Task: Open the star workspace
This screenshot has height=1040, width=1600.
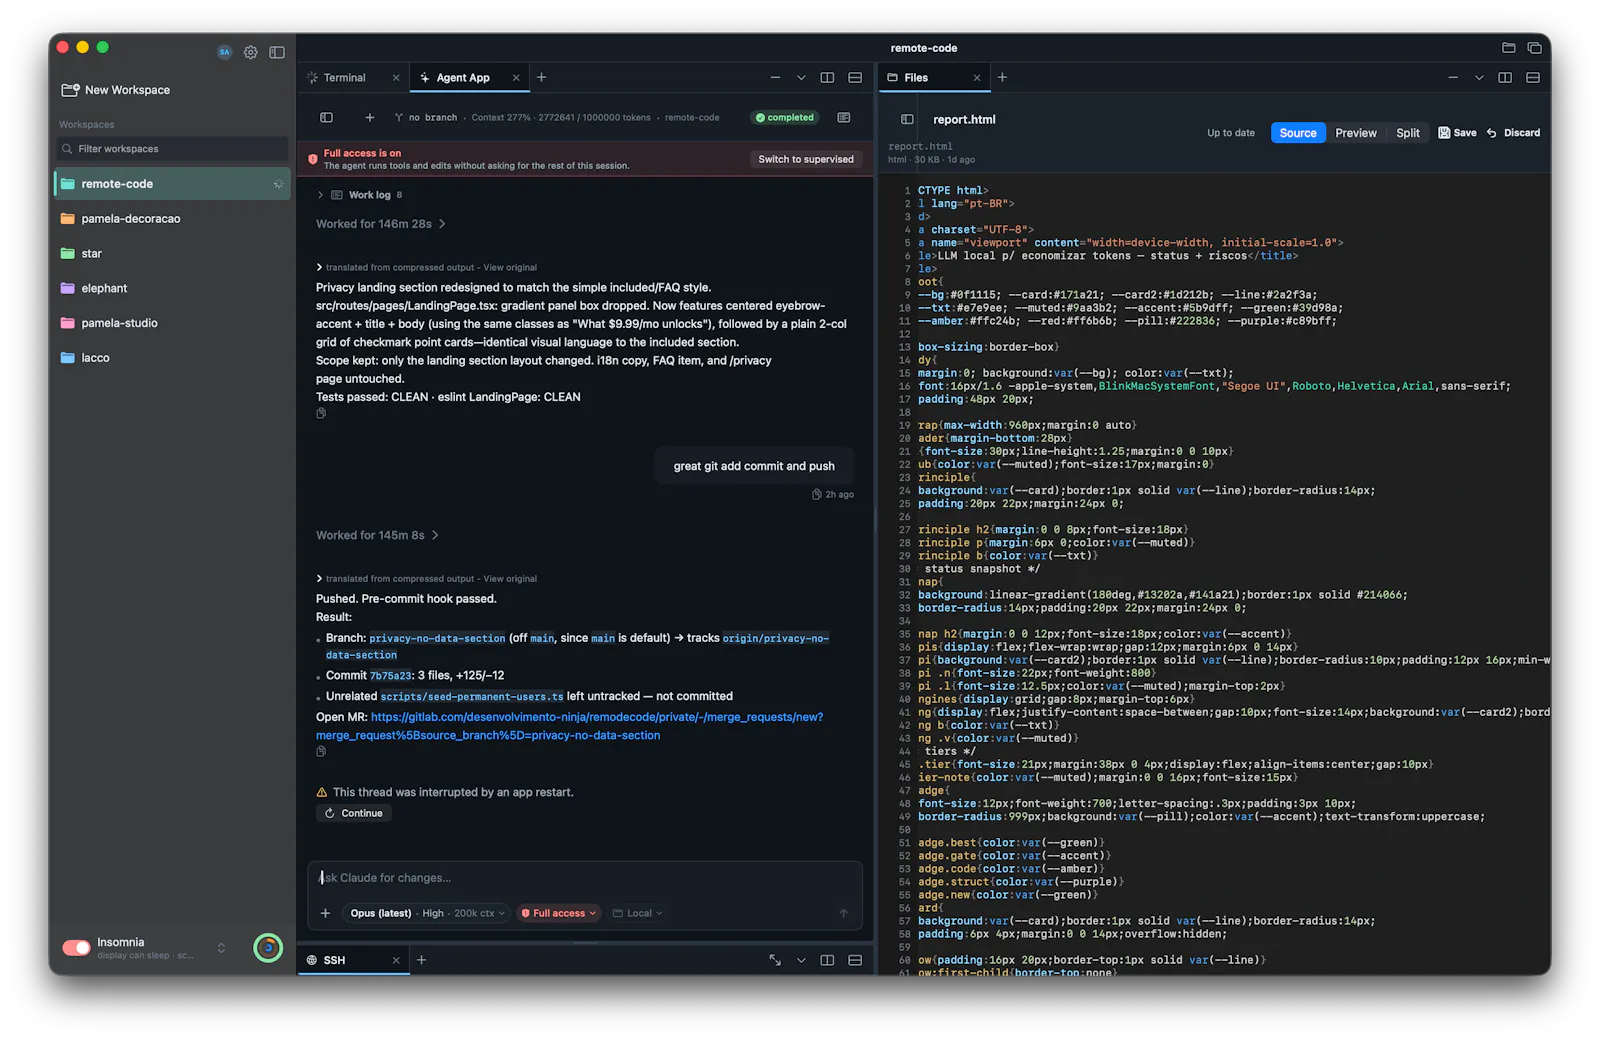Action: tap(172, 254)
